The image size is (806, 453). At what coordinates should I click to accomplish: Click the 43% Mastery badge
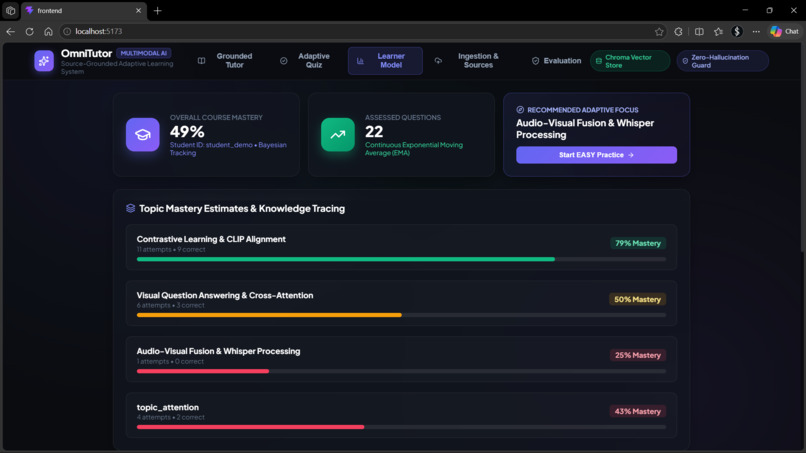tap(638, 411)
